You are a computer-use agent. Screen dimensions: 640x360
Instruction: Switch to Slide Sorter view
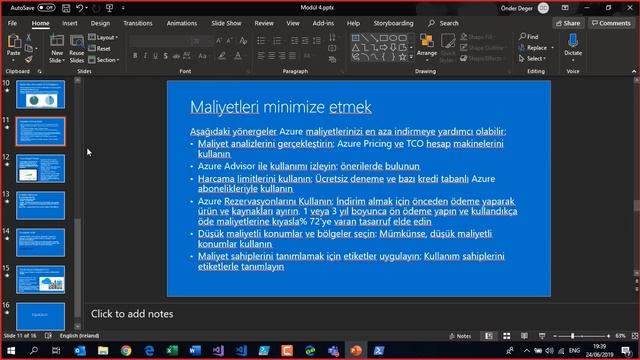tap(507, 336)
